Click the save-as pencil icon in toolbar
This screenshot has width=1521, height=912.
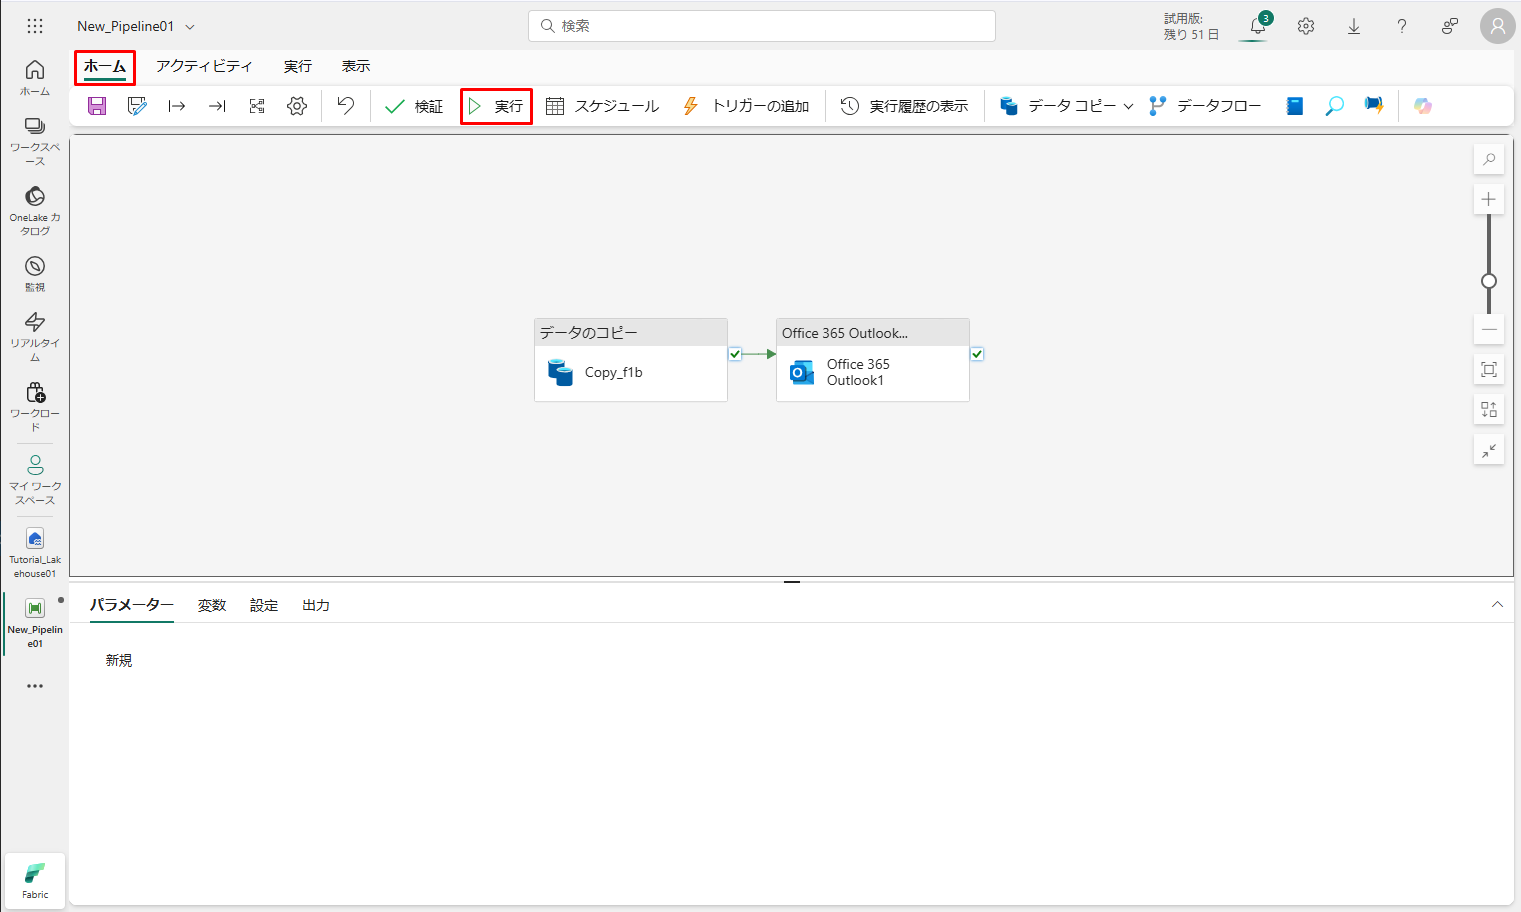pos(137,106)
